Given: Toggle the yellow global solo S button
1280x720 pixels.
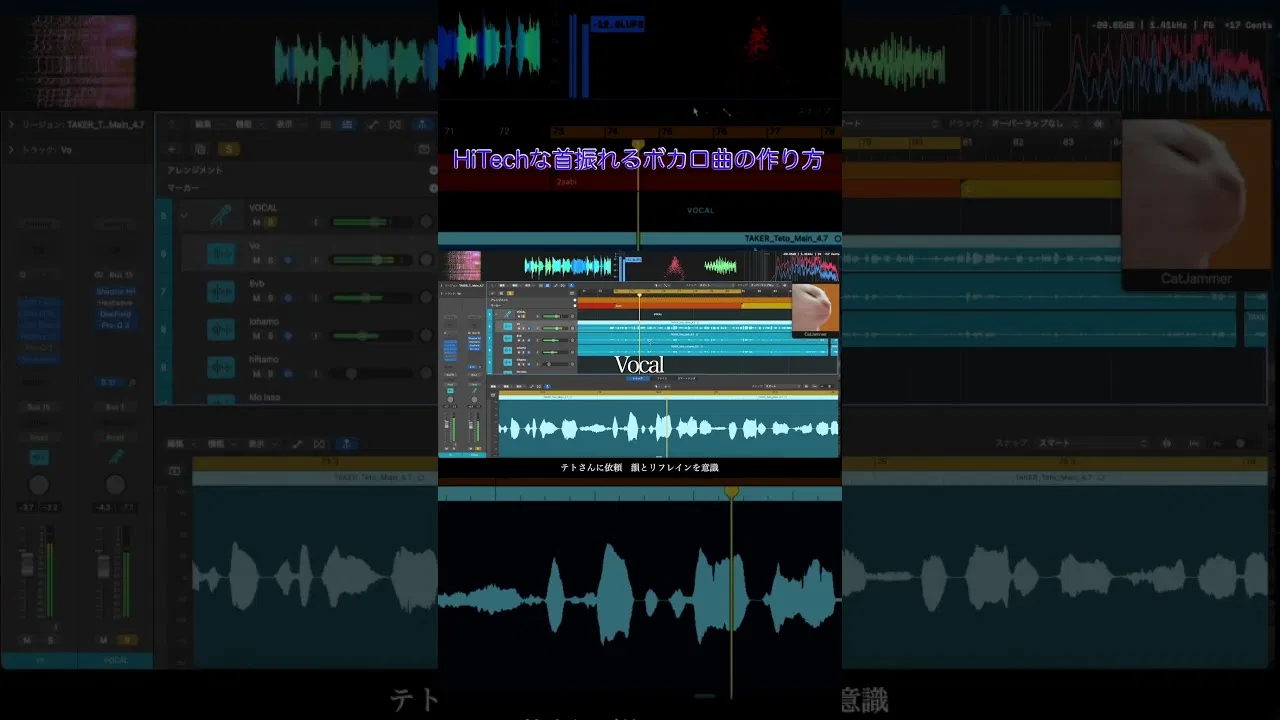Looking at the screenshot, I should pyautogui.click(x=229, y=149).
